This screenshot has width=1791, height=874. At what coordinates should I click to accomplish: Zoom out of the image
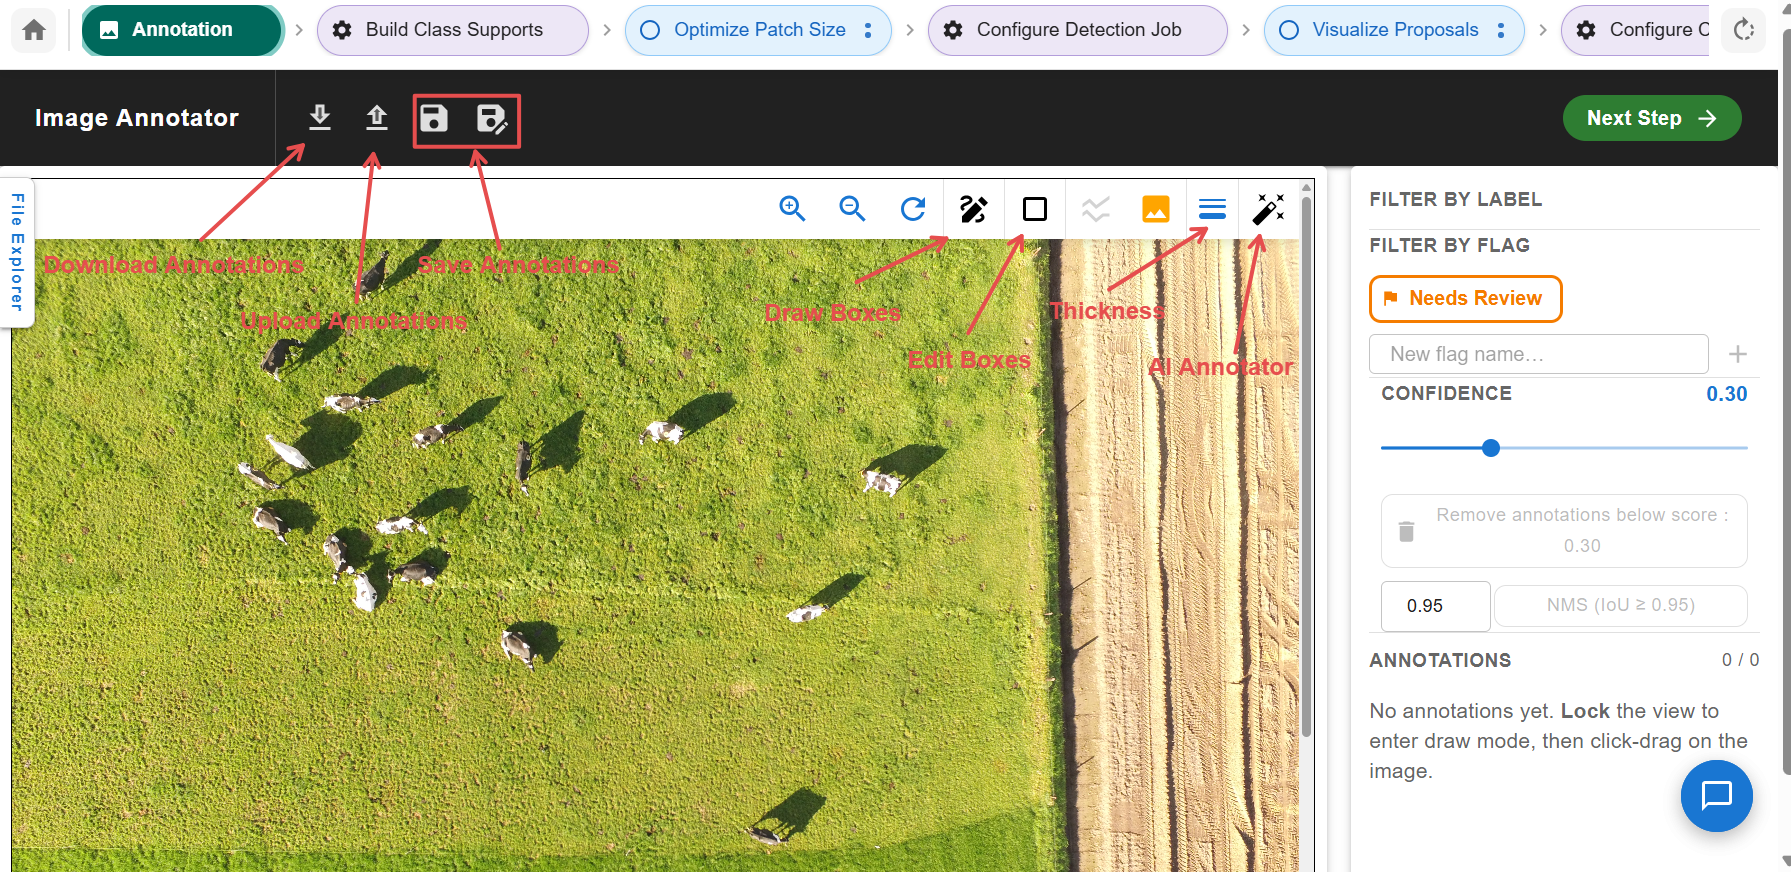point(852,209)
